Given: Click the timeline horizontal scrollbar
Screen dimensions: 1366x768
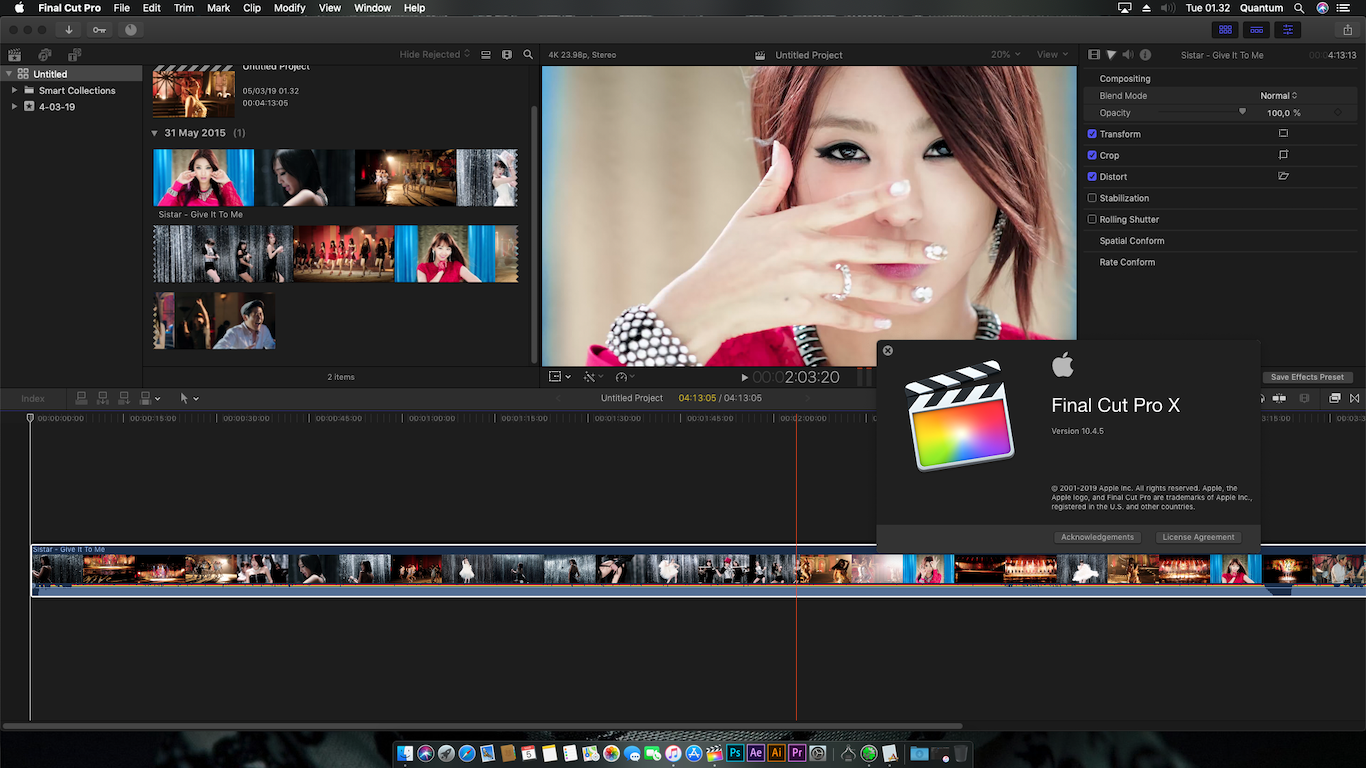Looking at the screenshot, I should point(482,726).
